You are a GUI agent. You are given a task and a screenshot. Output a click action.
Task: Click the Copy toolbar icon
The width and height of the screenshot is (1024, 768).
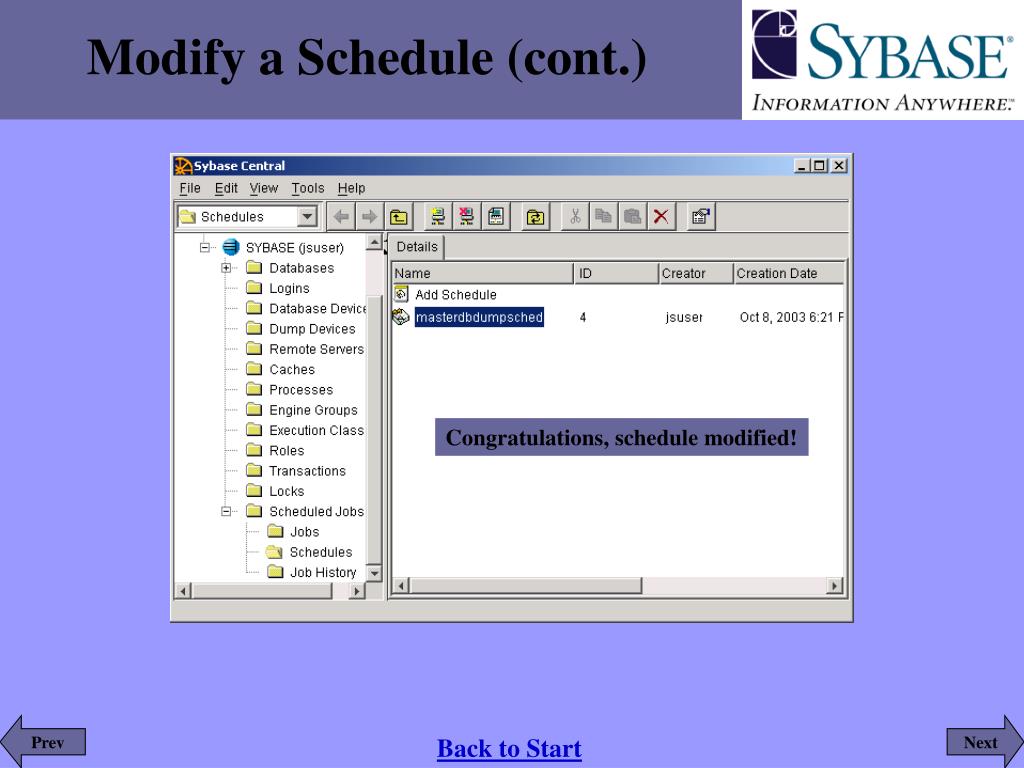coord(603,217)
